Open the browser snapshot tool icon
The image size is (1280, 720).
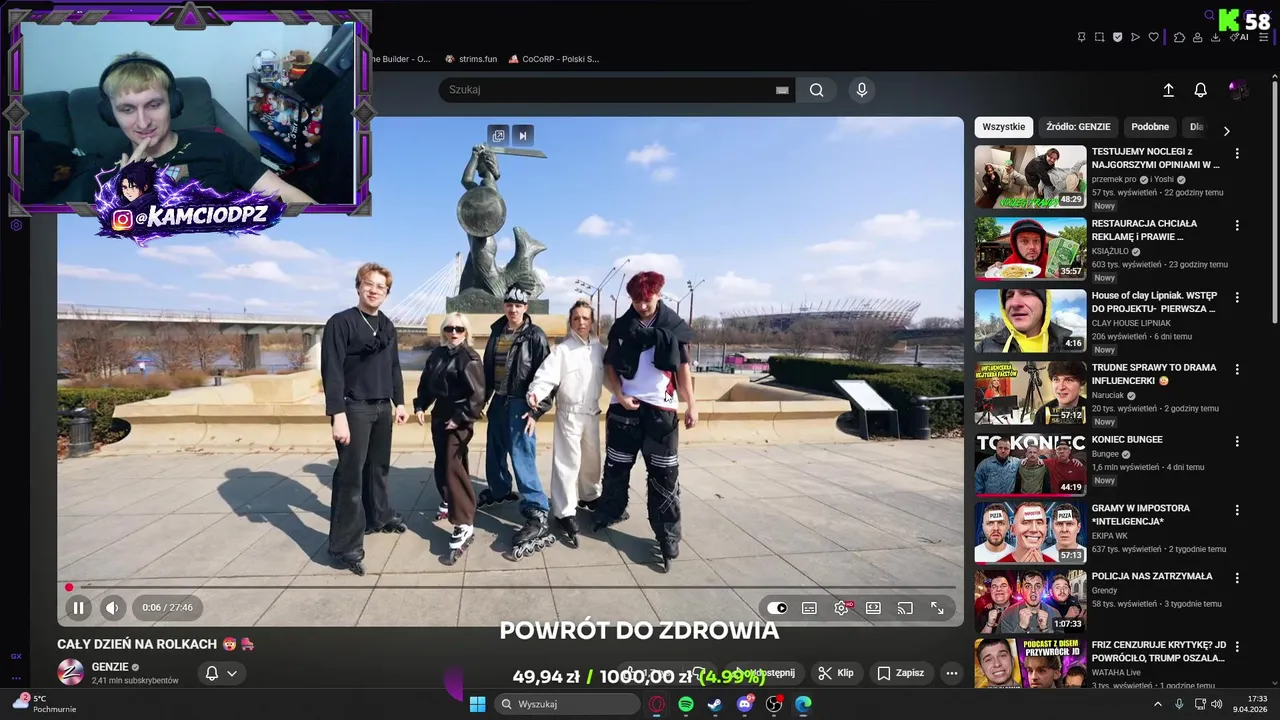(1099, 37)
